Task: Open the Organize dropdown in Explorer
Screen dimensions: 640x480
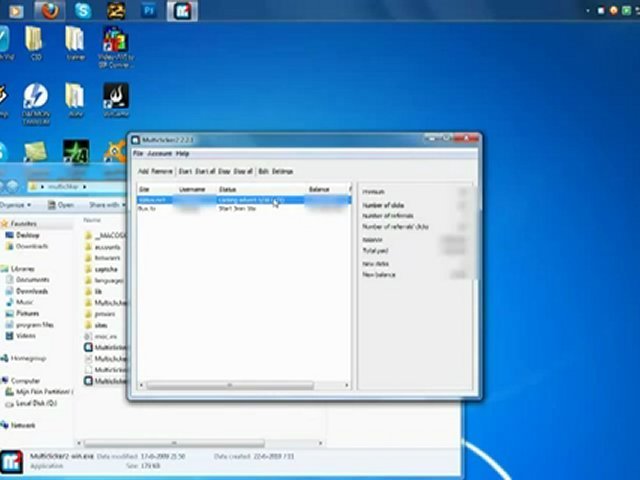Action: click(x=14, y=204)
